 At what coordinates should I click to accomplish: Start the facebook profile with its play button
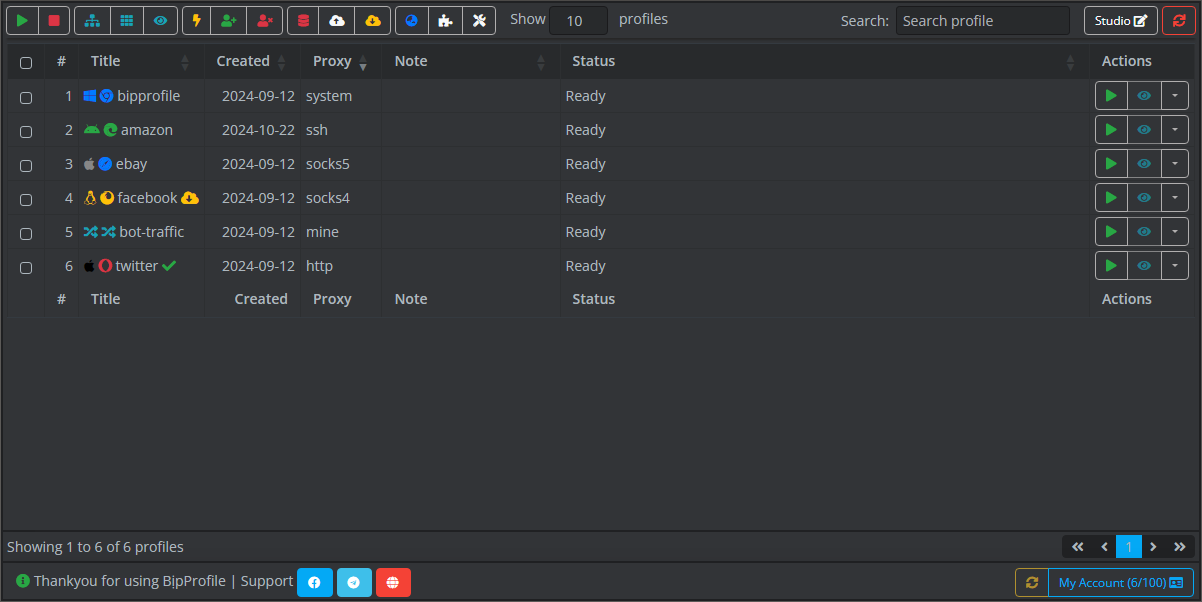(x=1111, y=198)
